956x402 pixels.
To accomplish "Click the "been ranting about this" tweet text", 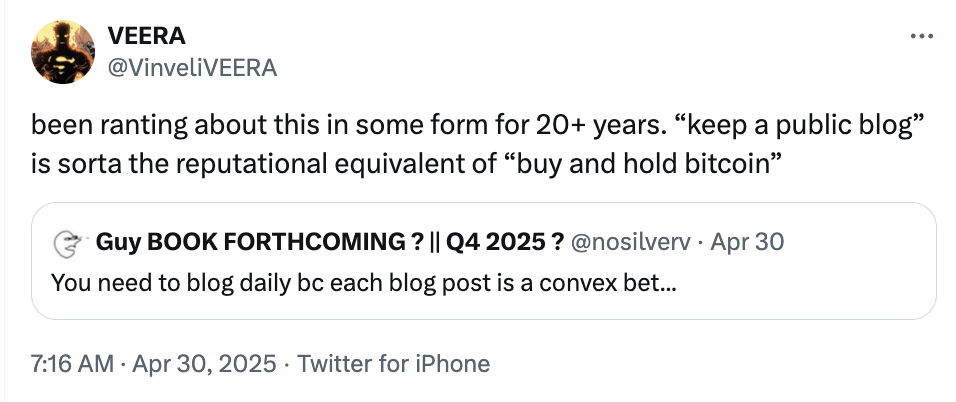I will [142, 127].
